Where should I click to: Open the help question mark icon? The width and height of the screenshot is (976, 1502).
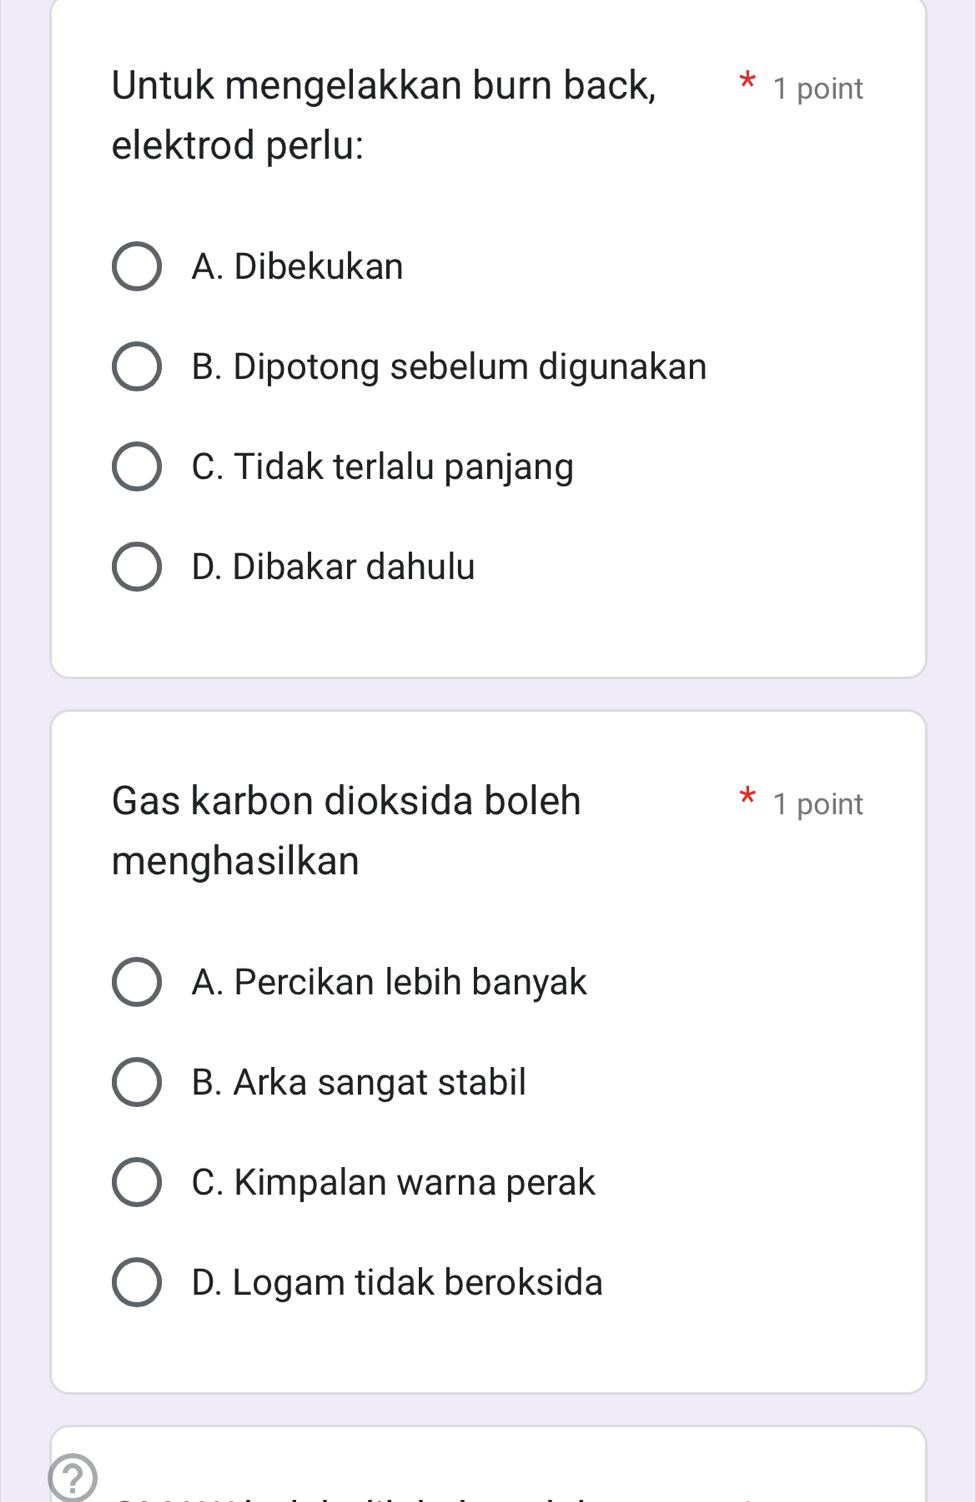[72, 1478]
